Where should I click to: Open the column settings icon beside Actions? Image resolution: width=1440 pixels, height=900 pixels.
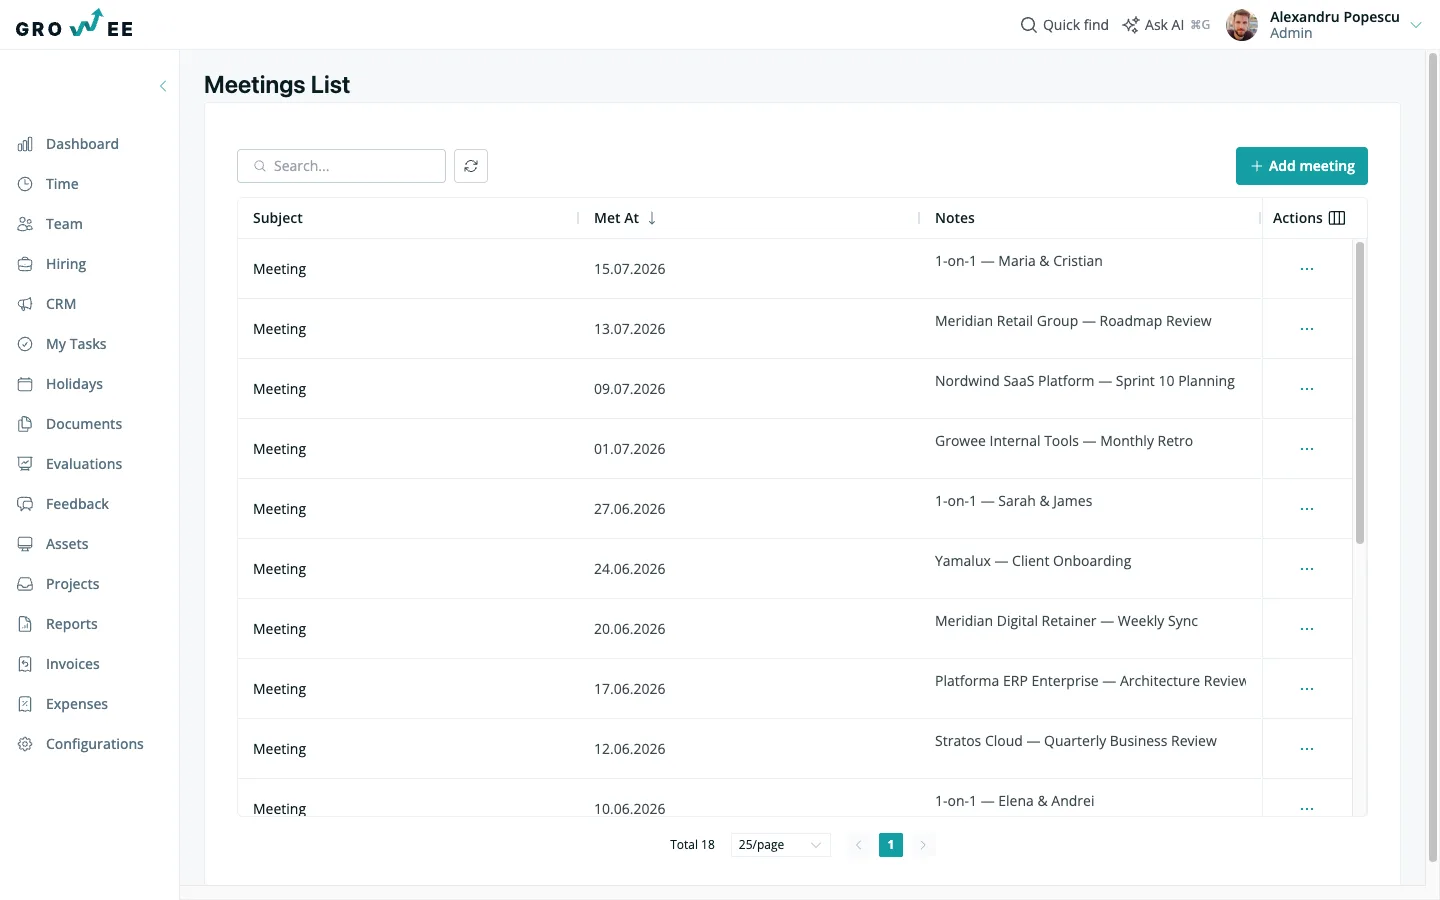pyautogui.click(x=1337, y=218)
